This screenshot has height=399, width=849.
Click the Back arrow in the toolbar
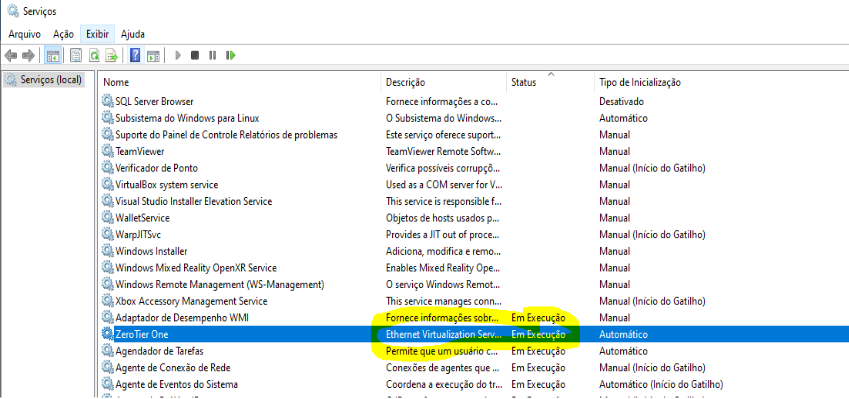[x=11, y=55]
